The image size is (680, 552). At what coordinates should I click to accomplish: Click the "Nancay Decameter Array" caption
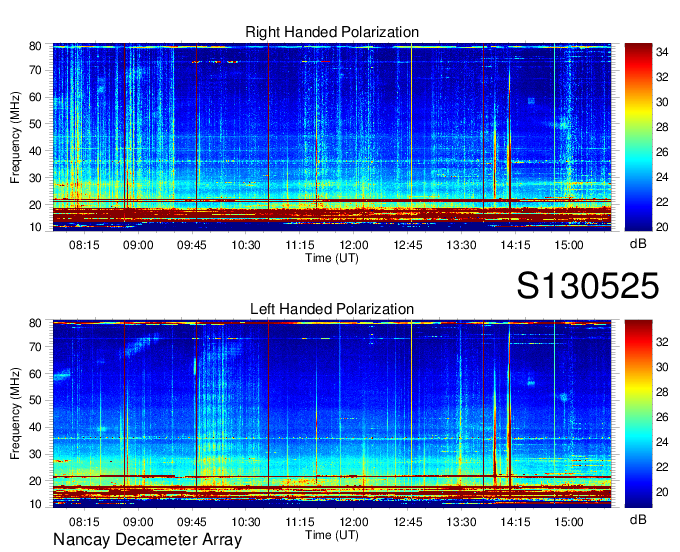coord(147,539)
